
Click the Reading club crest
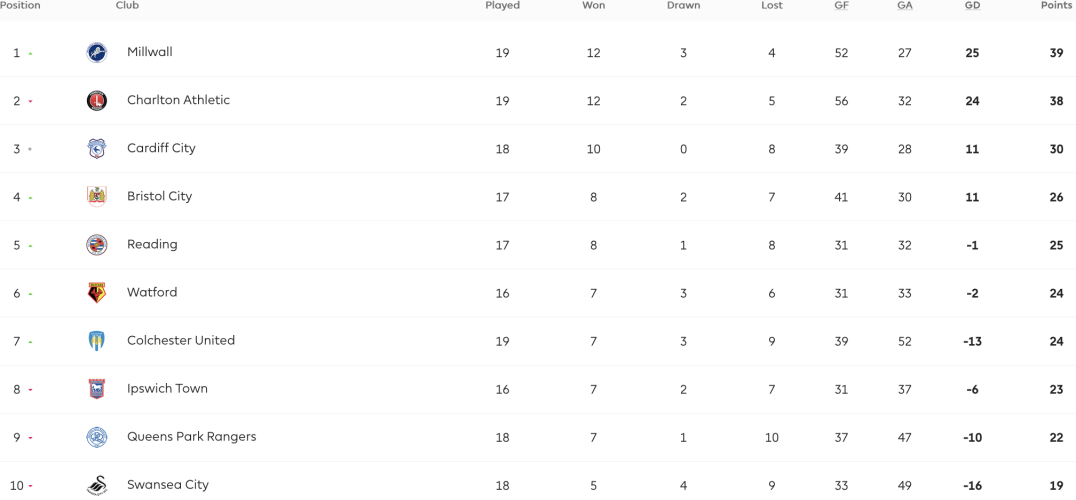coord(97,245)
